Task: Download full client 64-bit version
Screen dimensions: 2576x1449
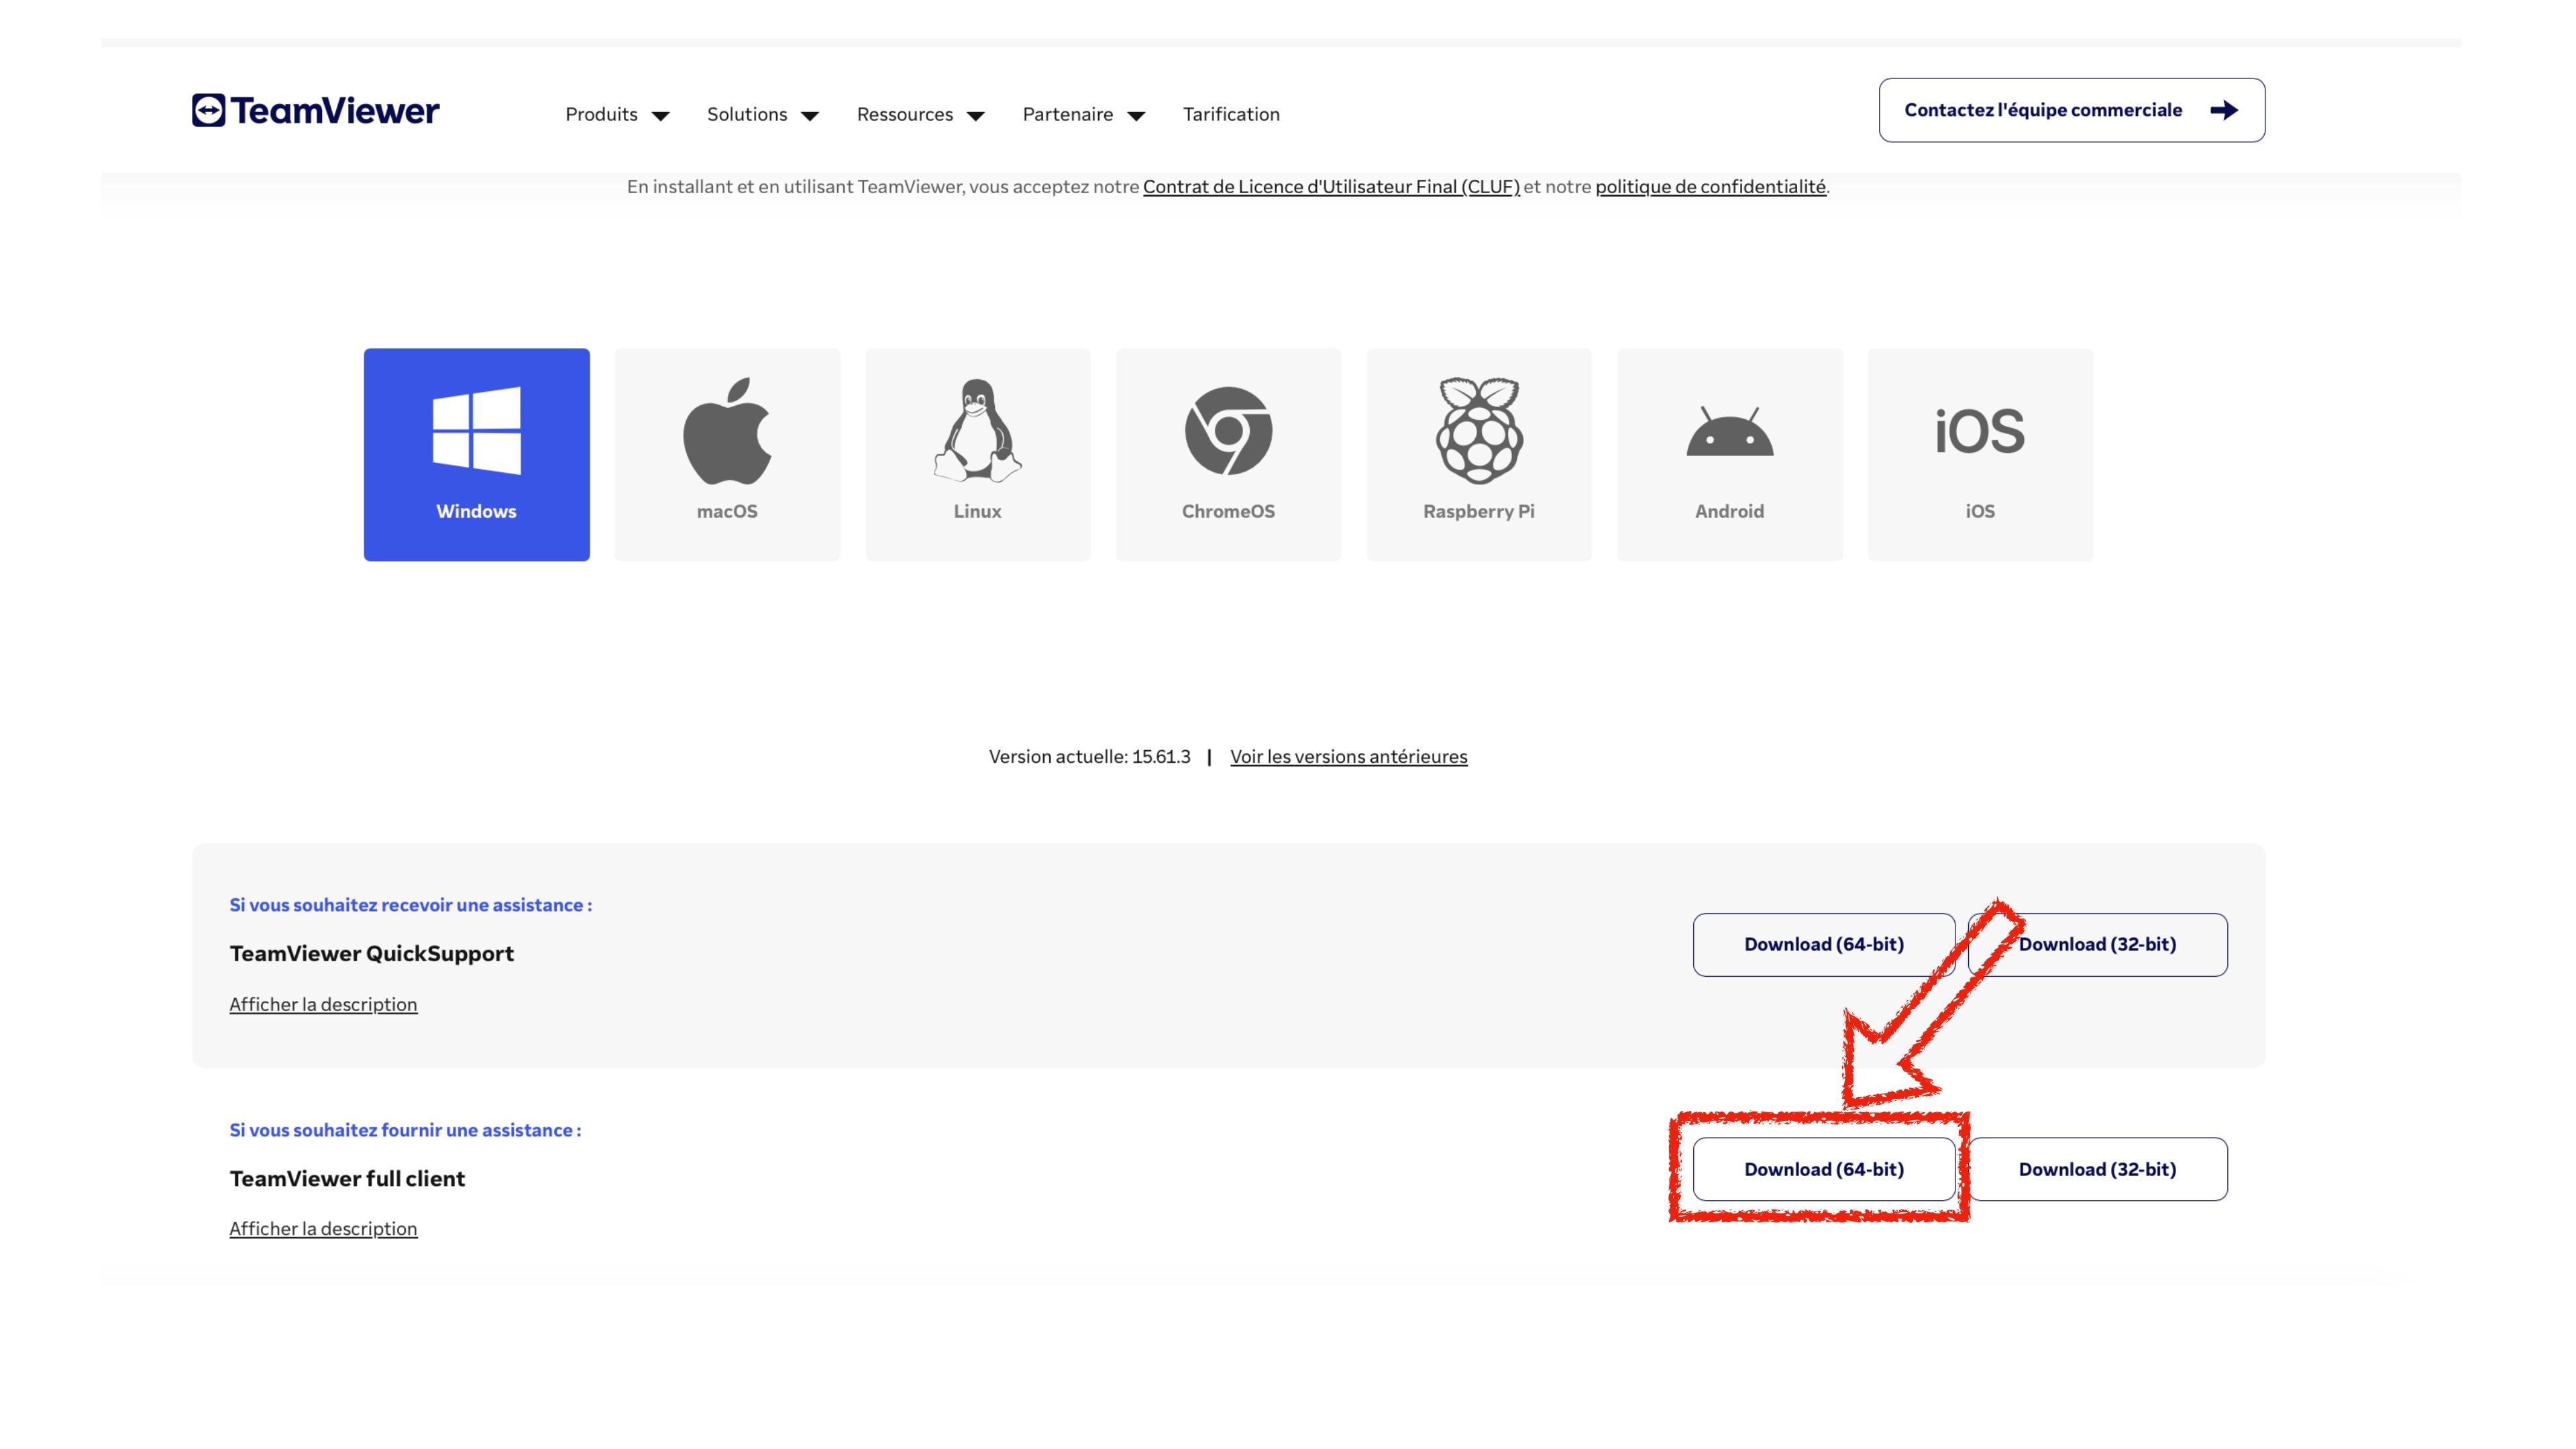Action: pos(1823,1169)
